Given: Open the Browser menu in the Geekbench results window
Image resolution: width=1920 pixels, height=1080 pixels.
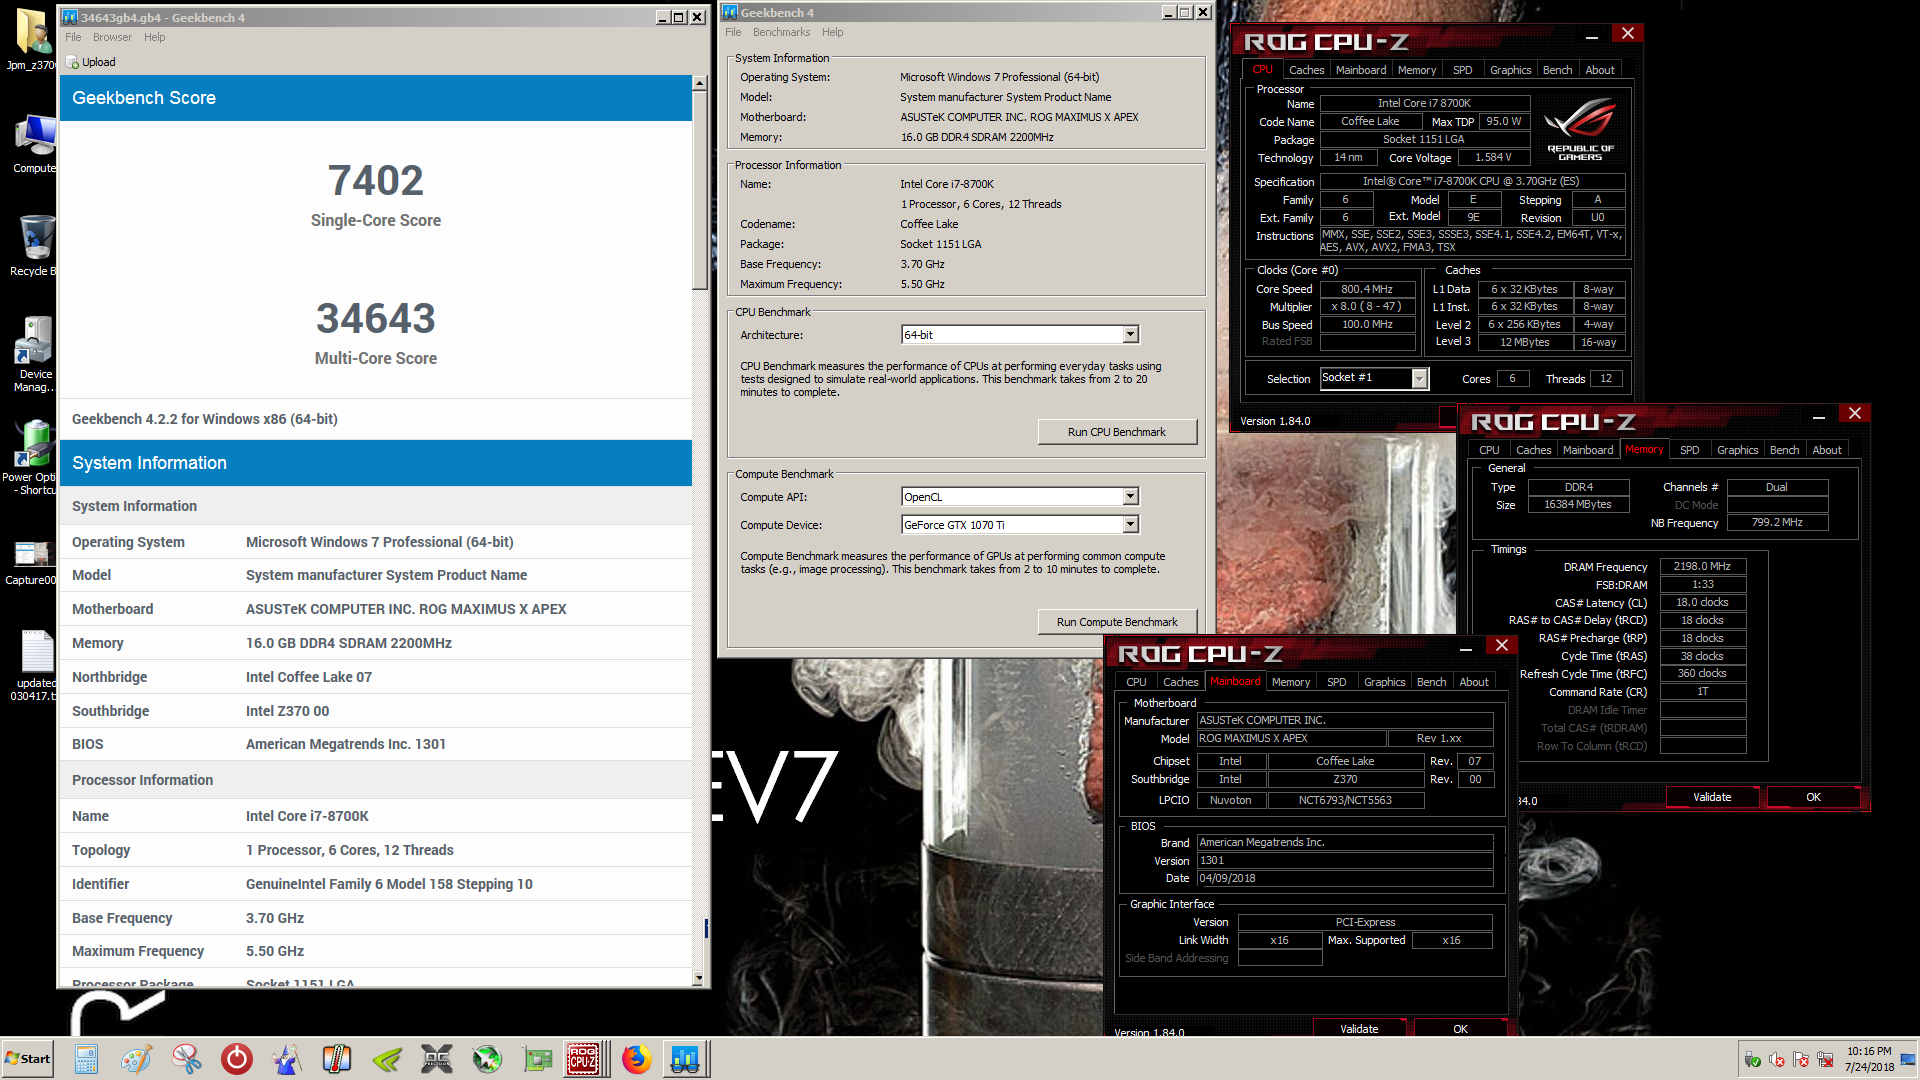Looking at the screenshot, I should [x=112, y=37].
